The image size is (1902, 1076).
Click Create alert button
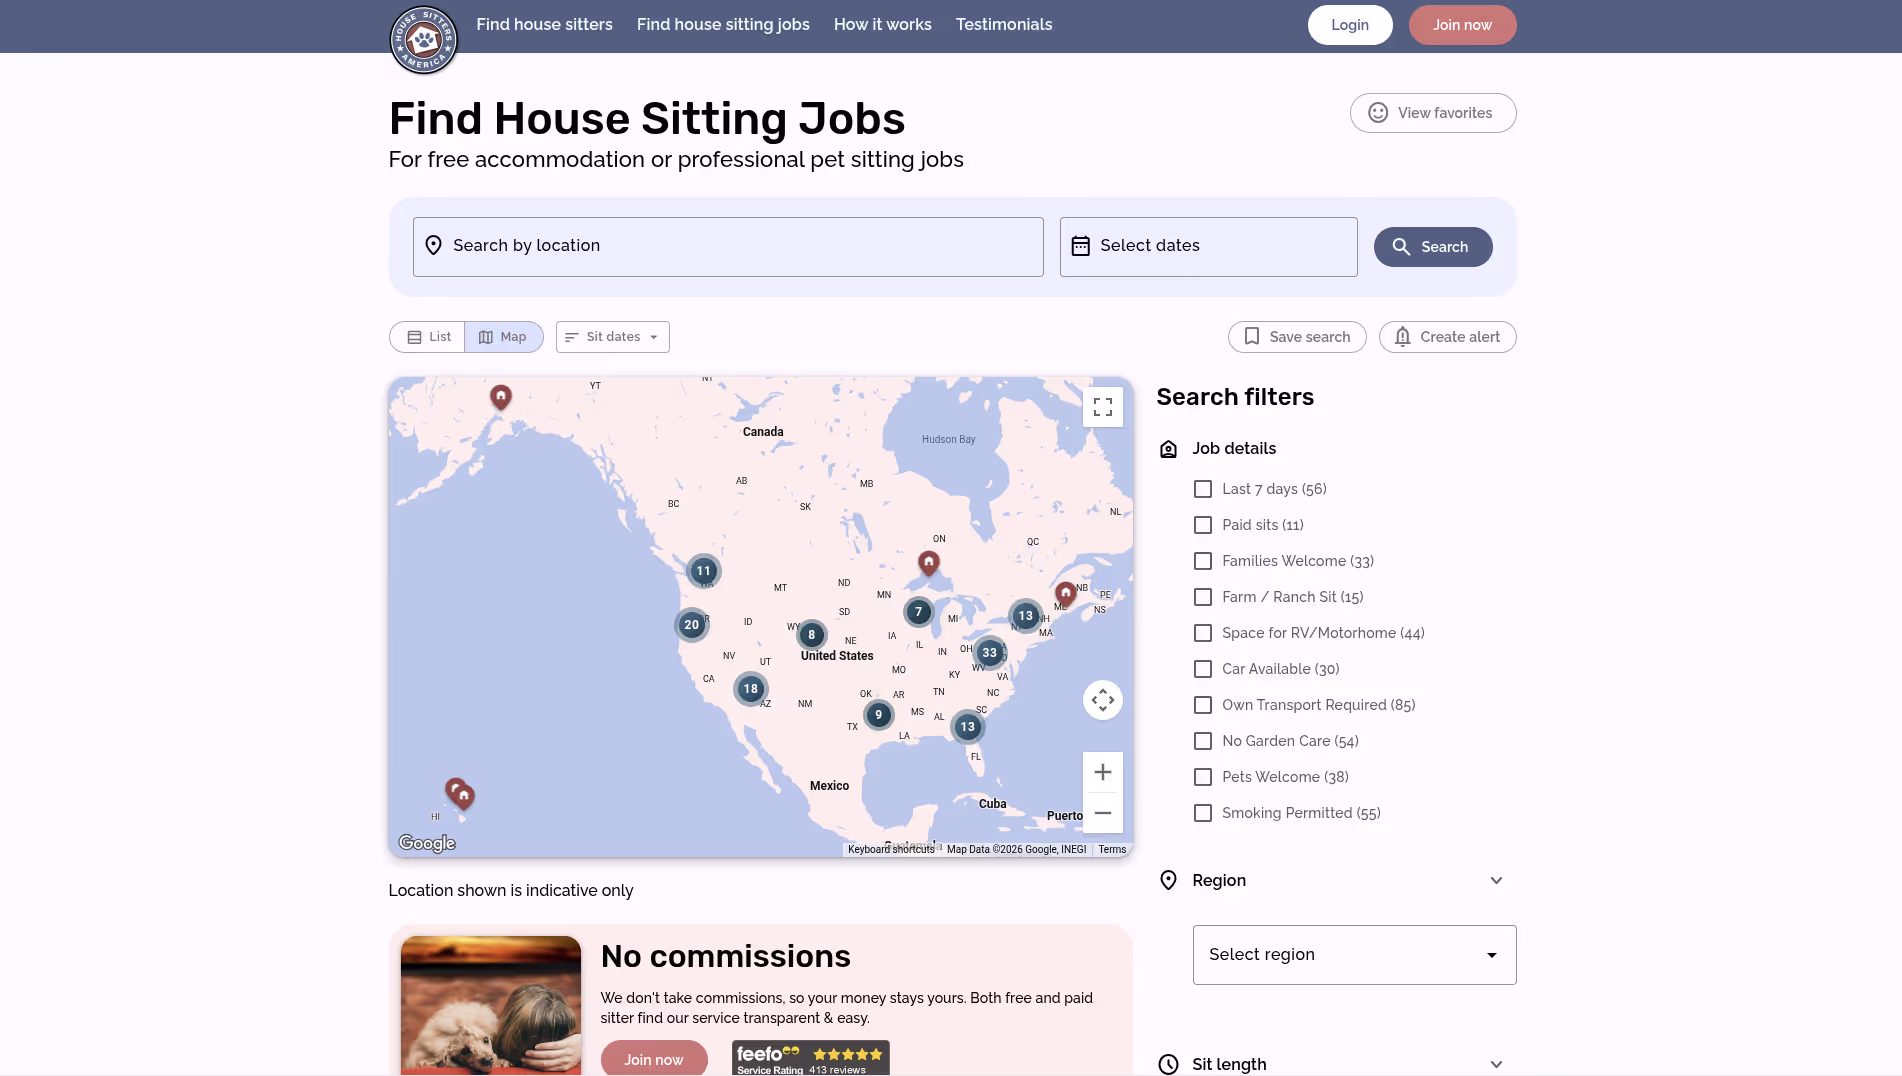1447,337
